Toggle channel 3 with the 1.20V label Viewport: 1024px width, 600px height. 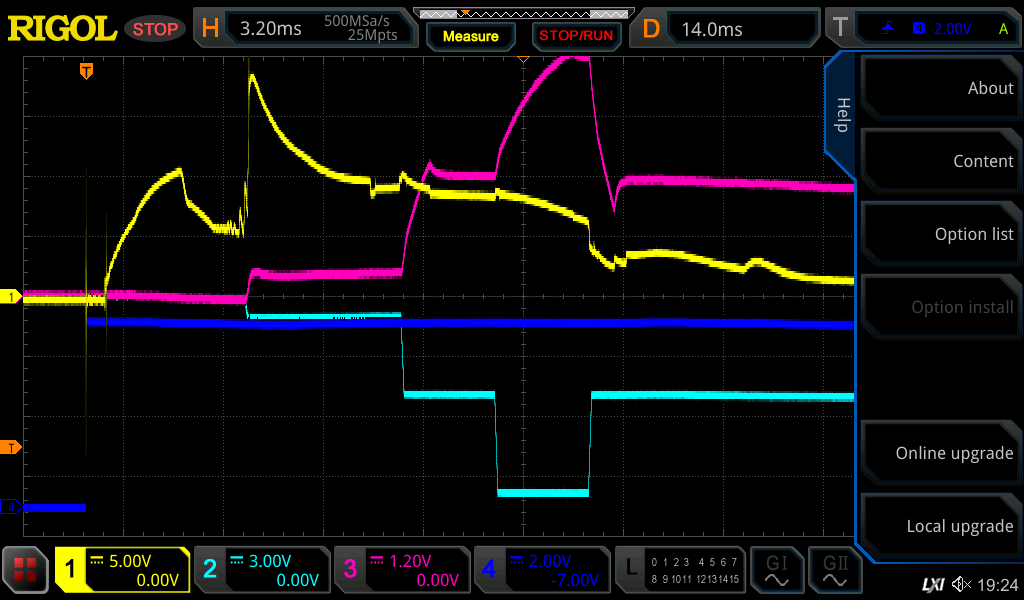click(401, 570)
